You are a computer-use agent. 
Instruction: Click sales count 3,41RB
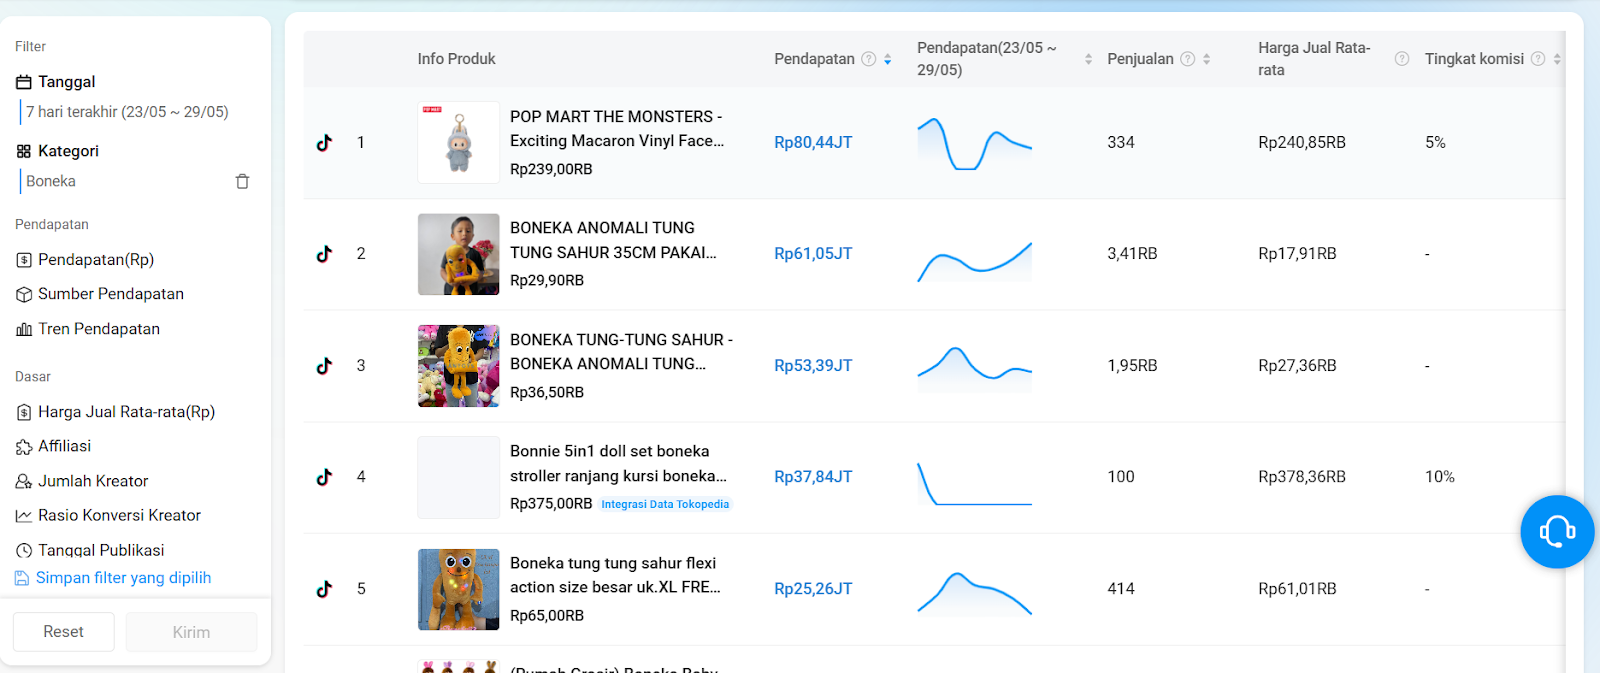[1132, 254]
